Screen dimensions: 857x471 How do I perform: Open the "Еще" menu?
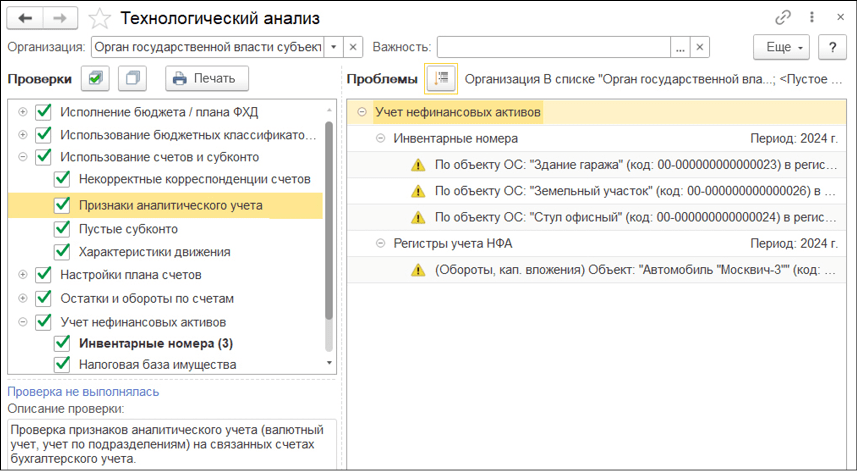(781, 47)
